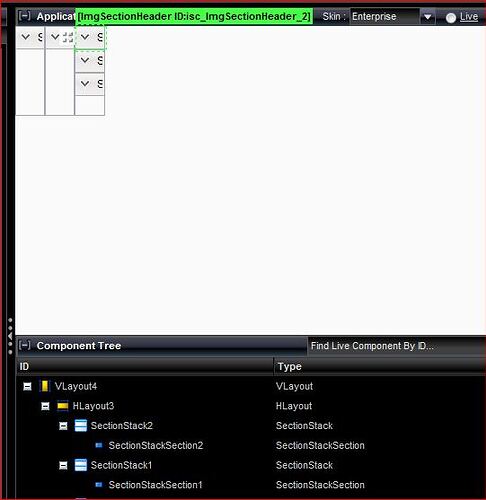
Task: Collapse the first section header chevron
Action: [x=26, y=37]
